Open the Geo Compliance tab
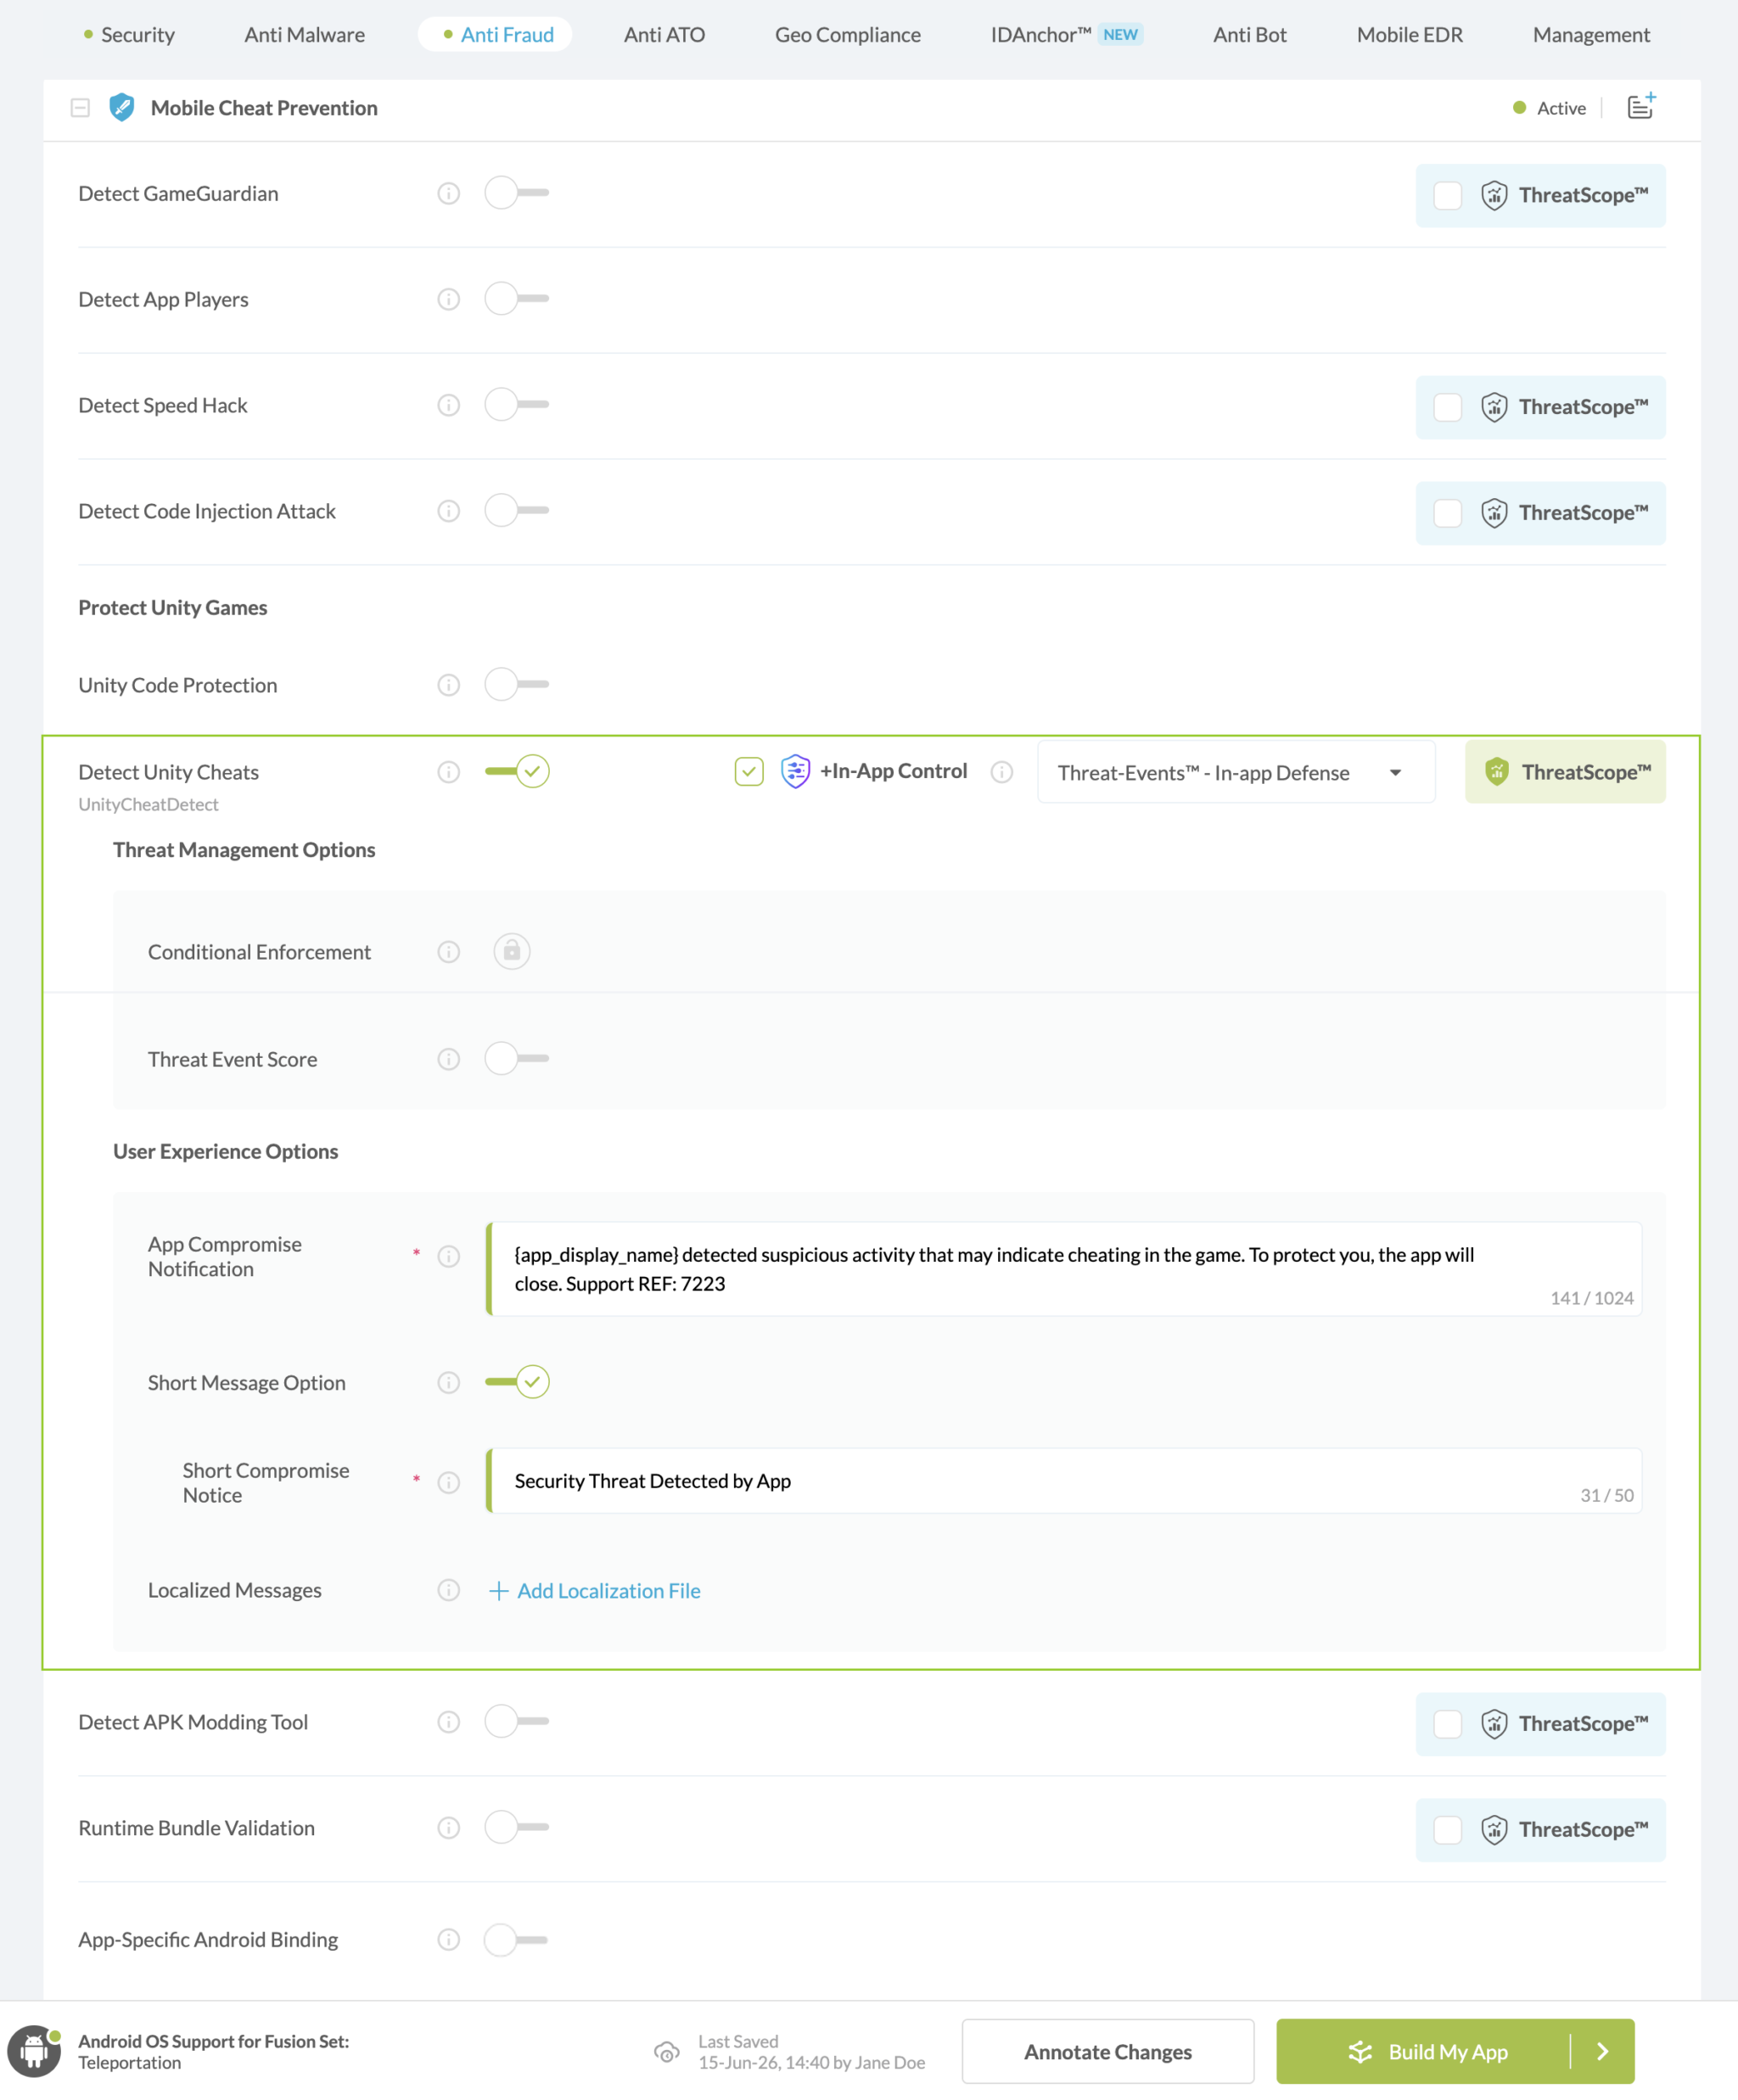The width and height of the screenshot is (1738, 2100). (x=847, y=35)
